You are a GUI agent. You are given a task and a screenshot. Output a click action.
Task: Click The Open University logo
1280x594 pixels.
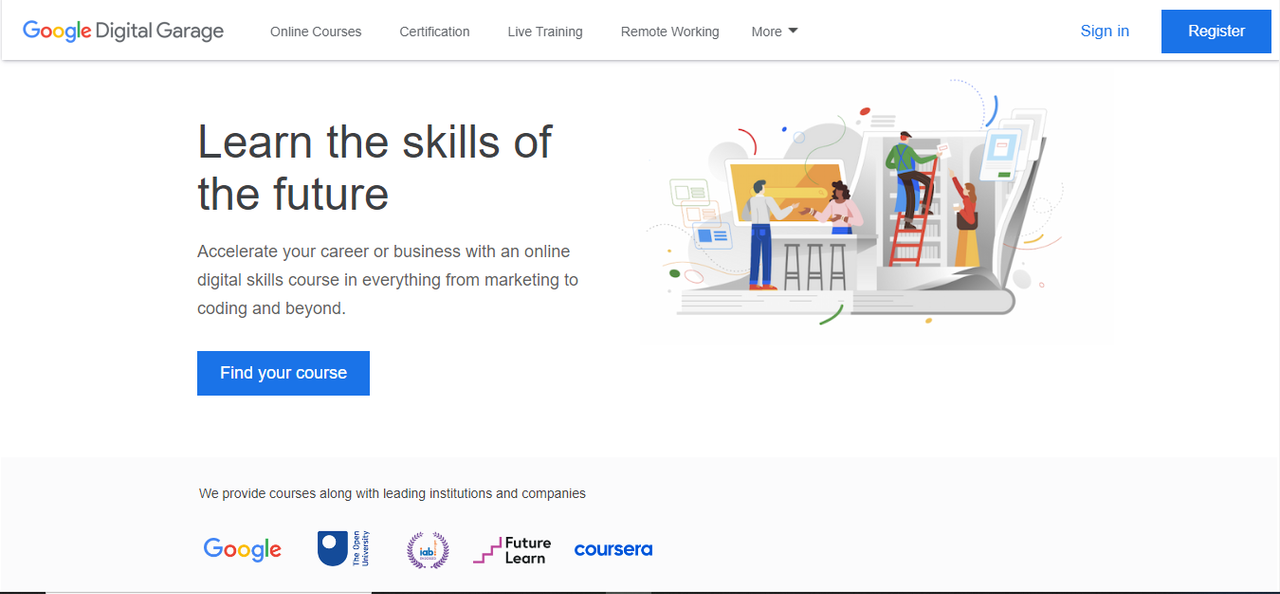(344, 549)
